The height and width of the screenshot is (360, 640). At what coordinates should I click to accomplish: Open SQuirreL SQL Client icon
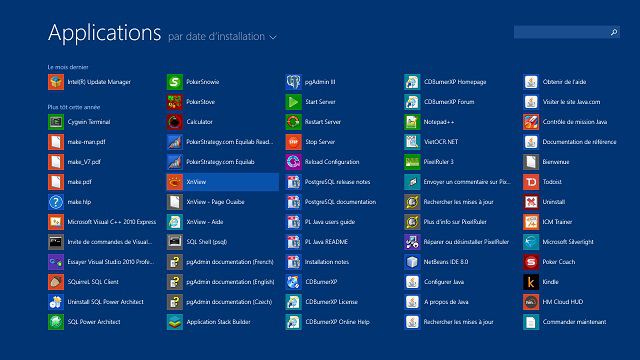(56, 282)
